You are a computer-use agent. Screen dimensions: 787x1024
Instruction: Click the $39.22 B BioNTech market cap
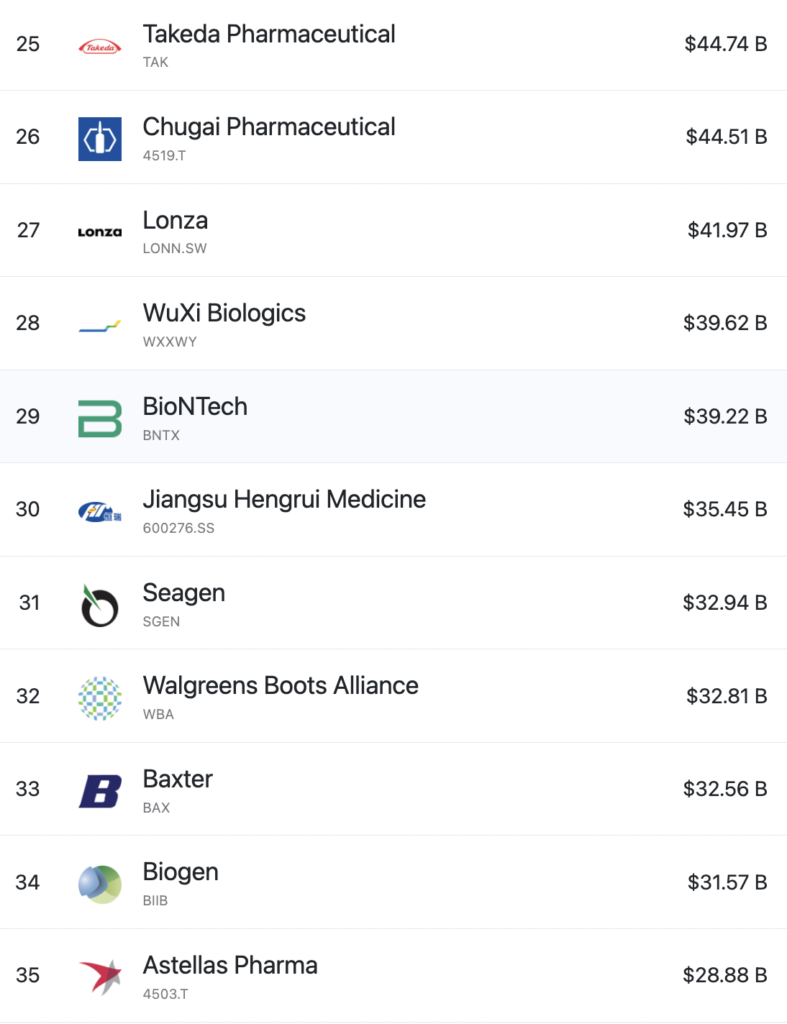[725, 416]
